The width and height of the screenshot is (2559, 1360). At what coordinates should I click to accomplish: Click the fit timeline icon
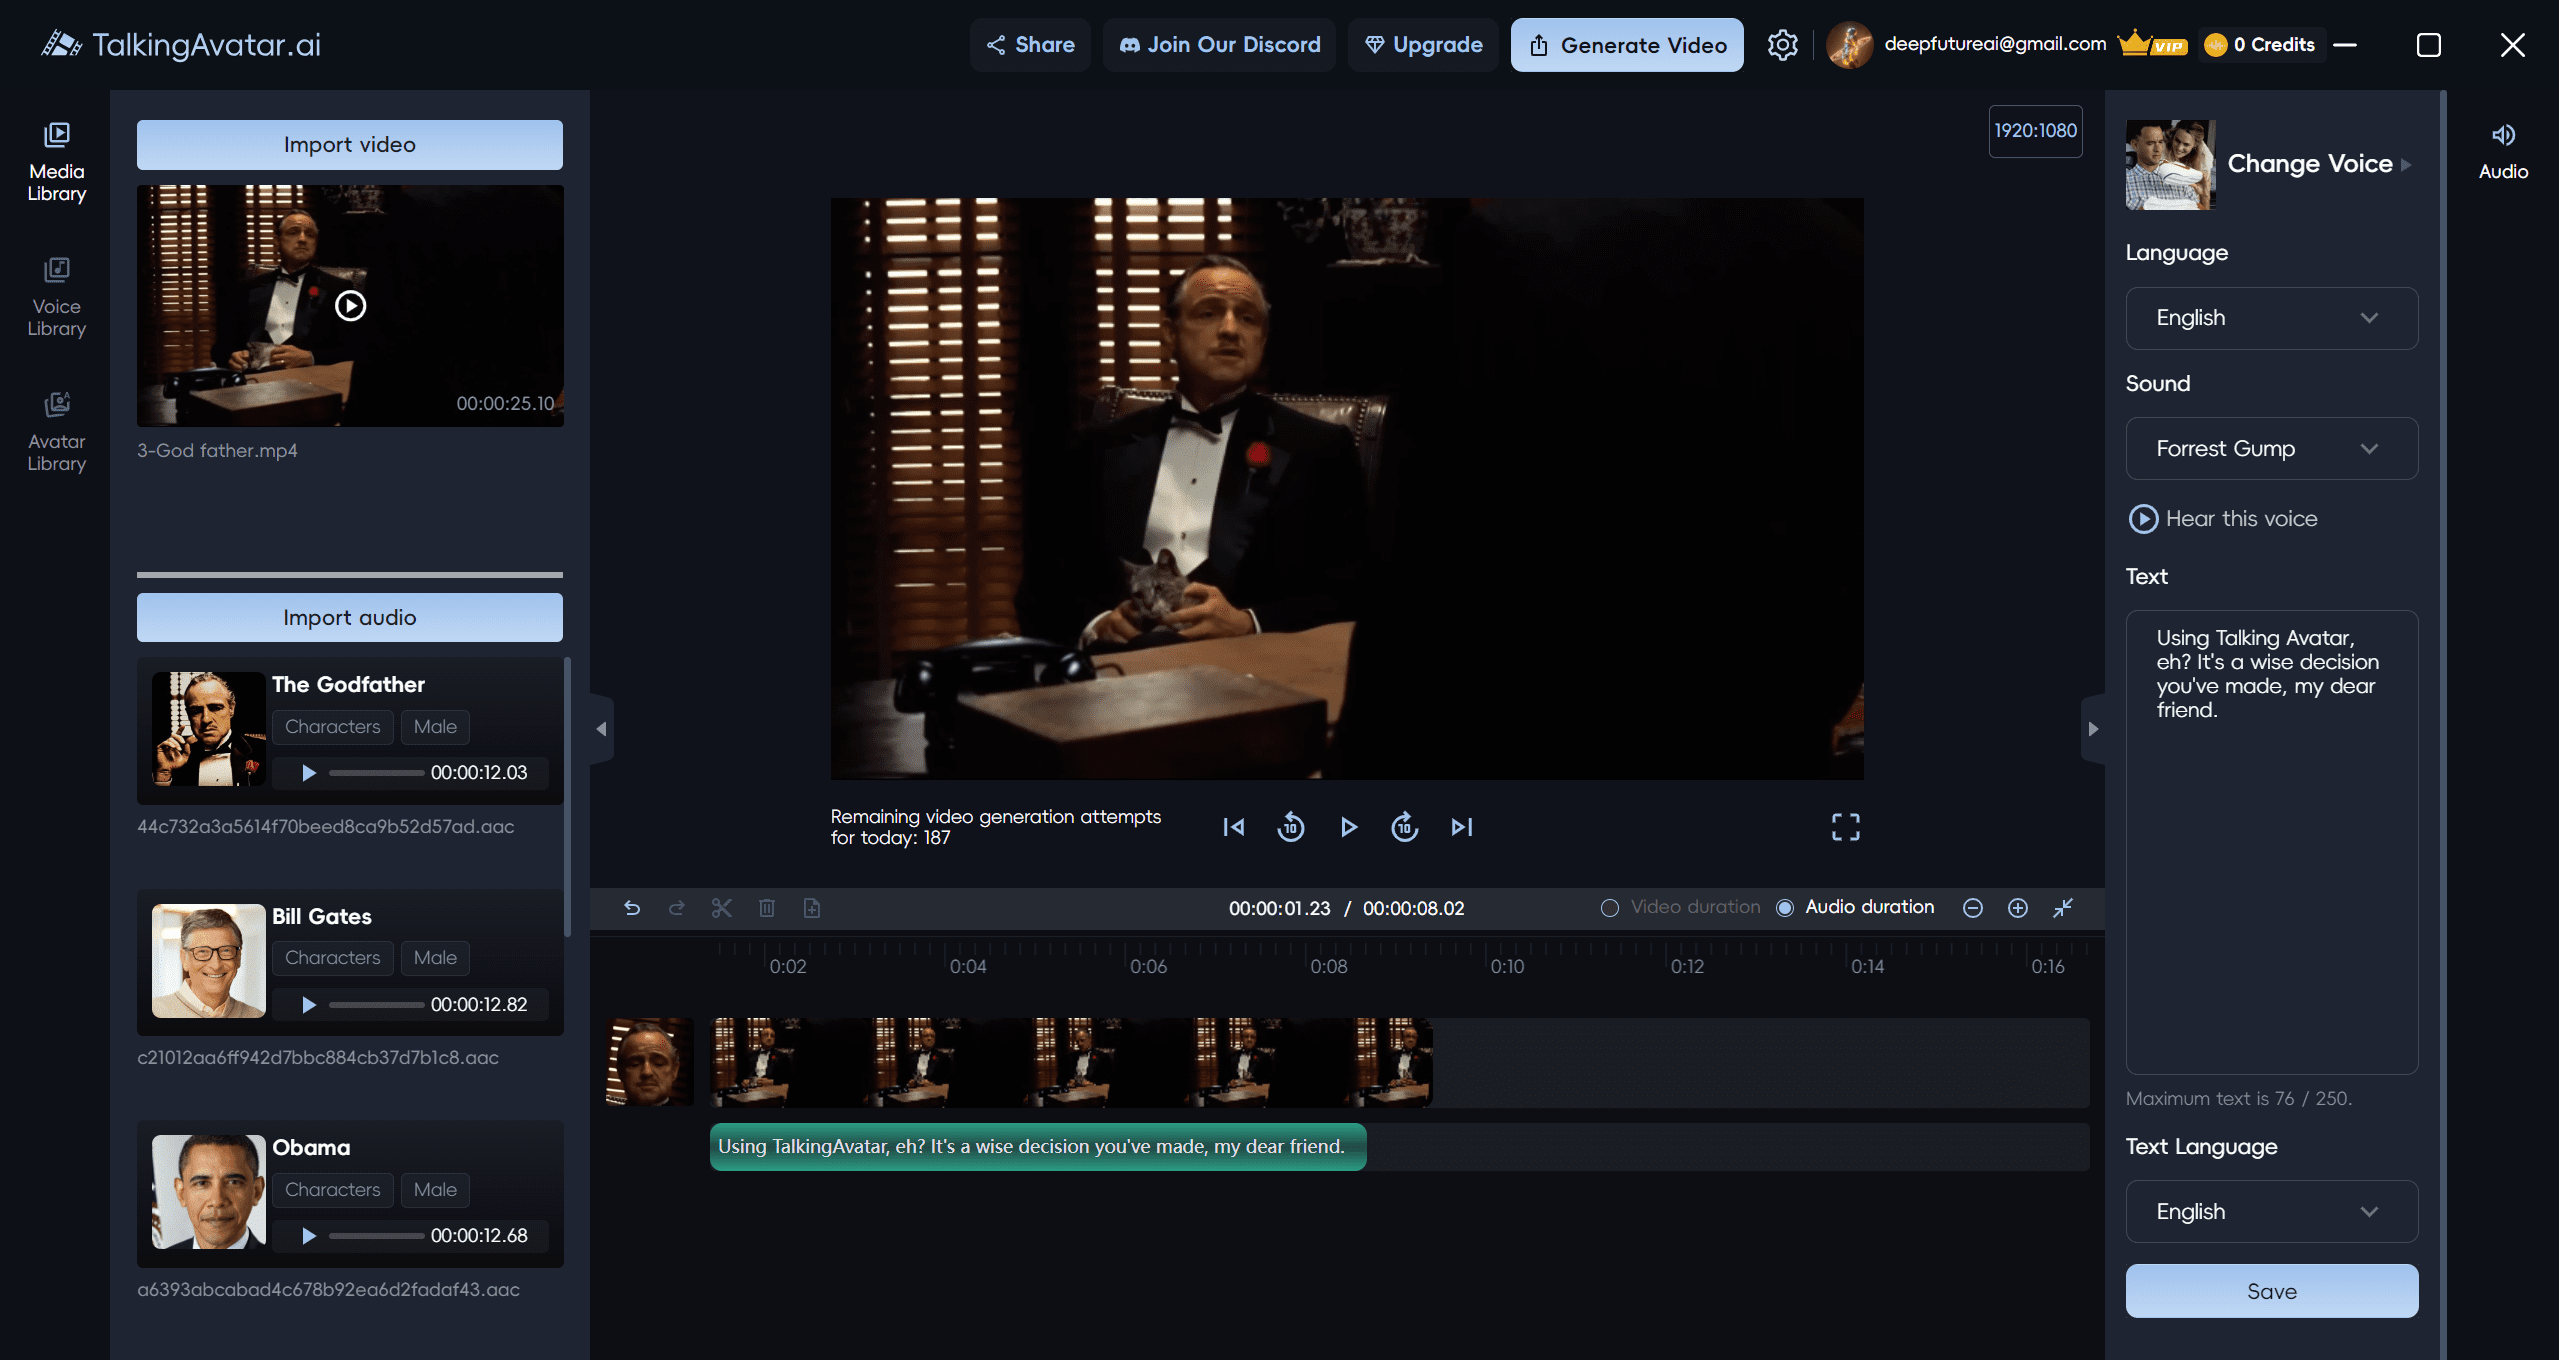(2063, 908)
